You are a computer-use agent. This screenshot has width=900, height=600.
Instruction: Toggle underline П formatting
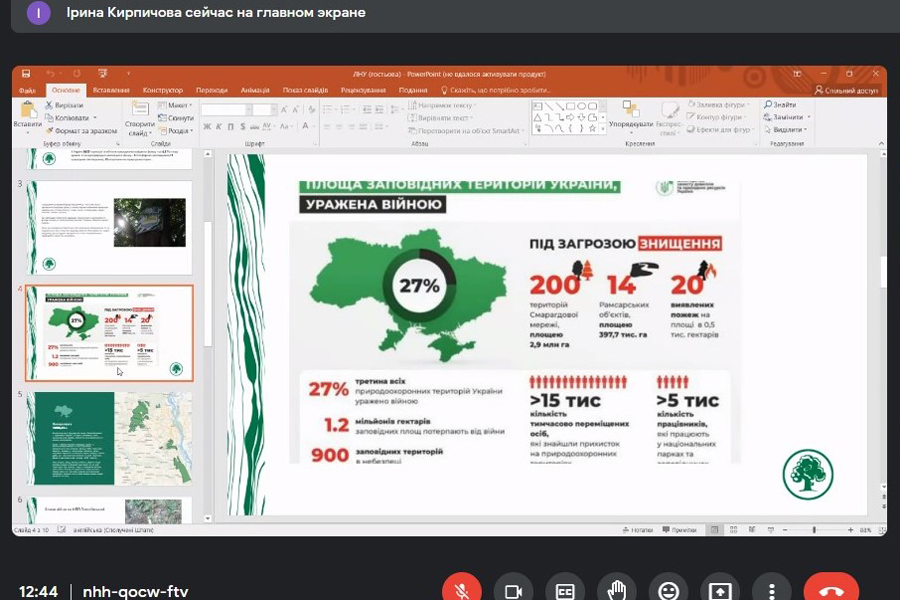click(x=231, y=126)
